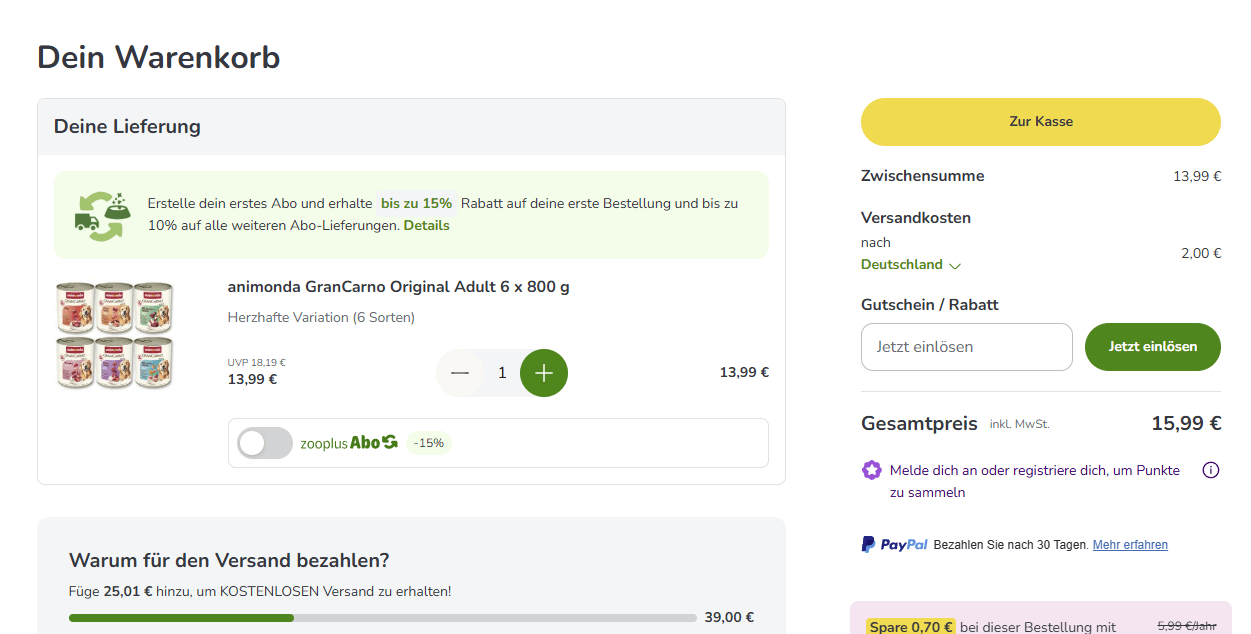Toggle the zooplus Abo switch

pos(265,443)
